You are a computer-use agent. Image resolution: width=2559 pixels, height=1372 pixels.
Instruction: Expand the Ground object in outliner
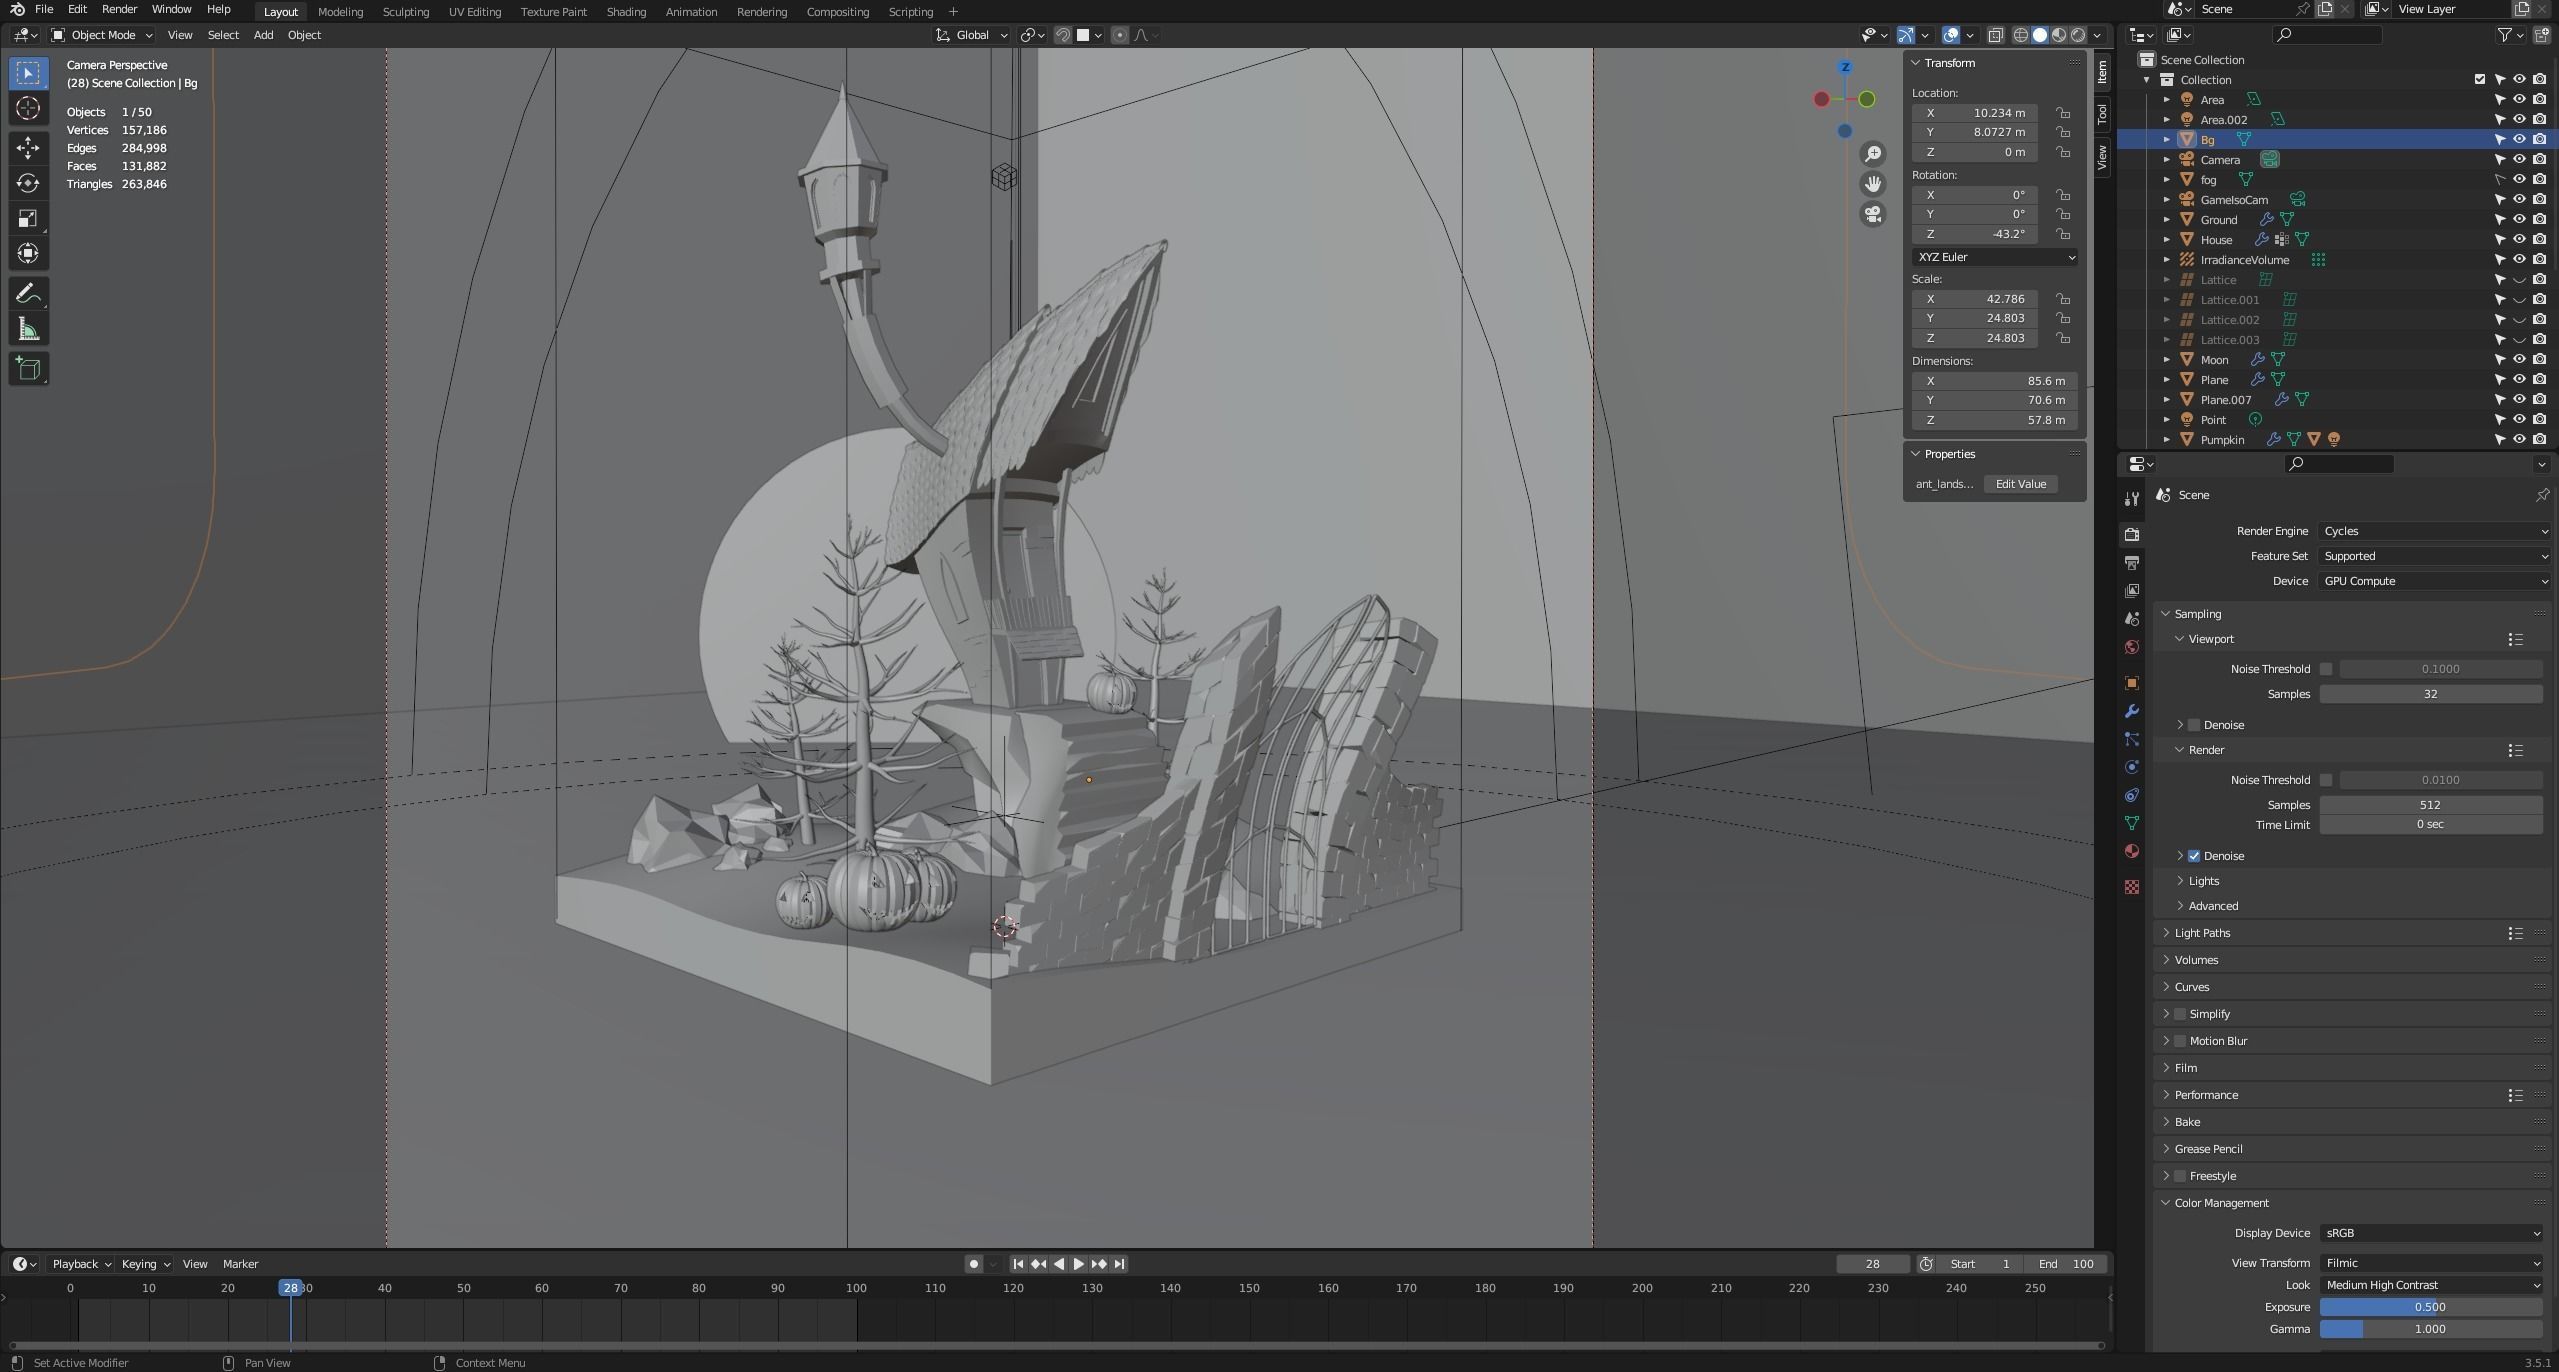click(2166, 220)
